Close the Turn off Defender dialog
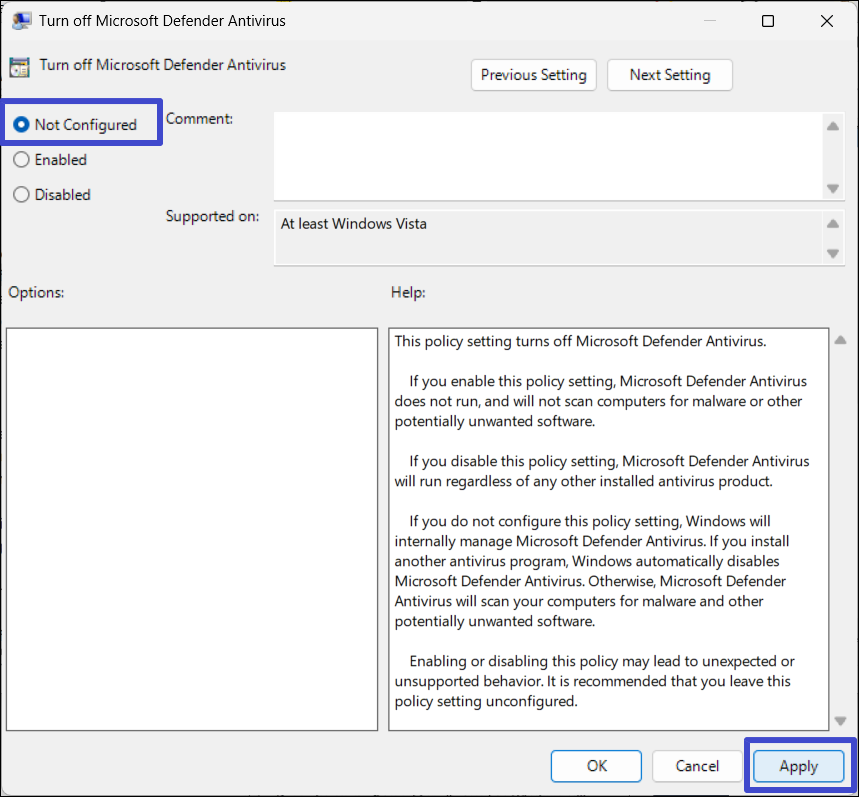This screenshot has height=797, width=859. (x=827, y=21)
